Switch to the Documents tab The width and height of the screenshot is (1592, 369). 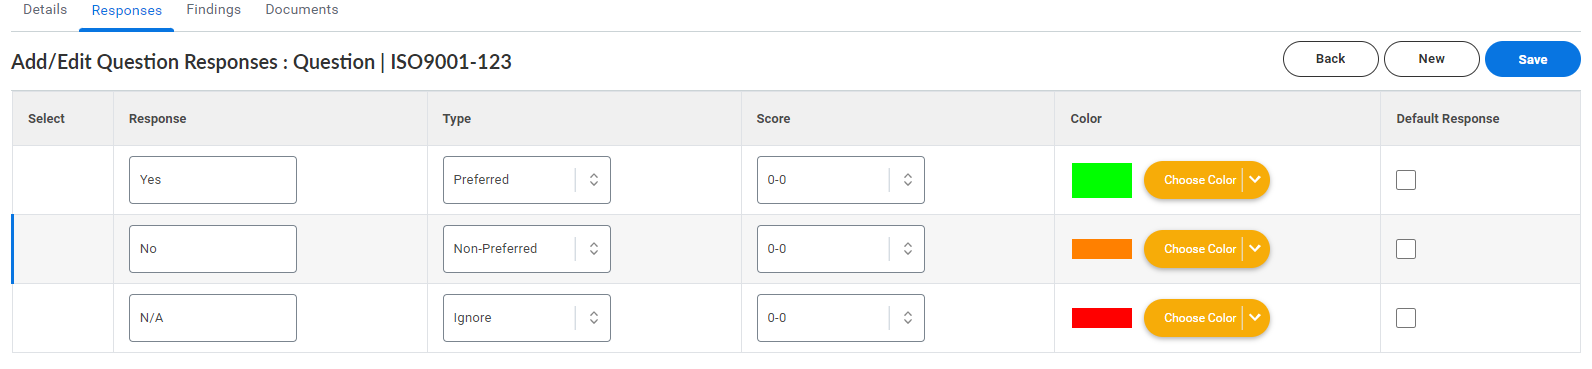pyautogui.click(x=301, y=10)
